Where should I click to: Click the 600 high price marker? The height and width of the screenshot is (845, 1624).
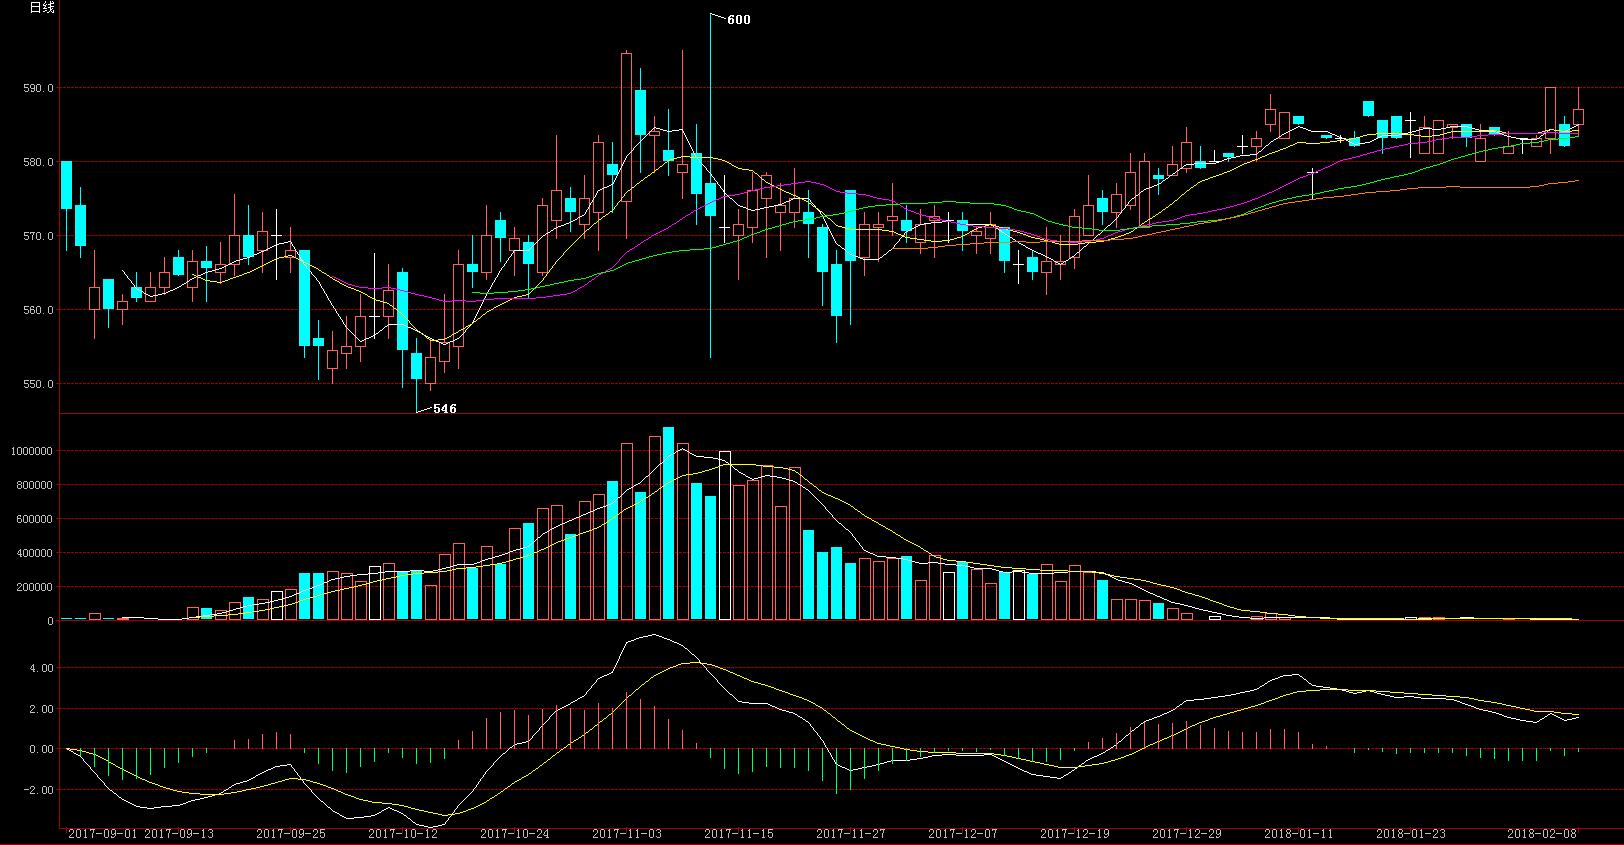point(738,20)
